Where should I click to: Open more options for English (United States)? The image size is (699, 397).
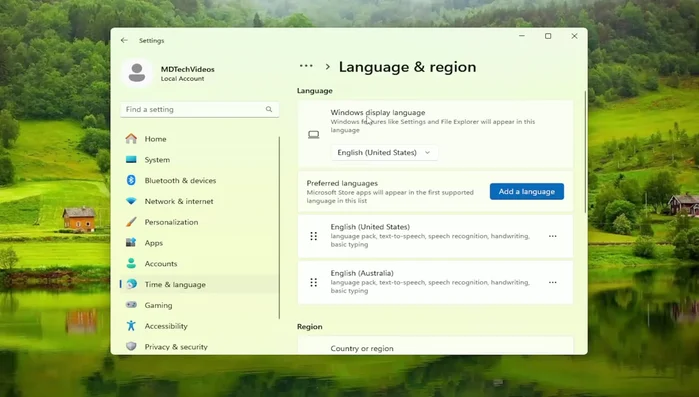(552, 236)
